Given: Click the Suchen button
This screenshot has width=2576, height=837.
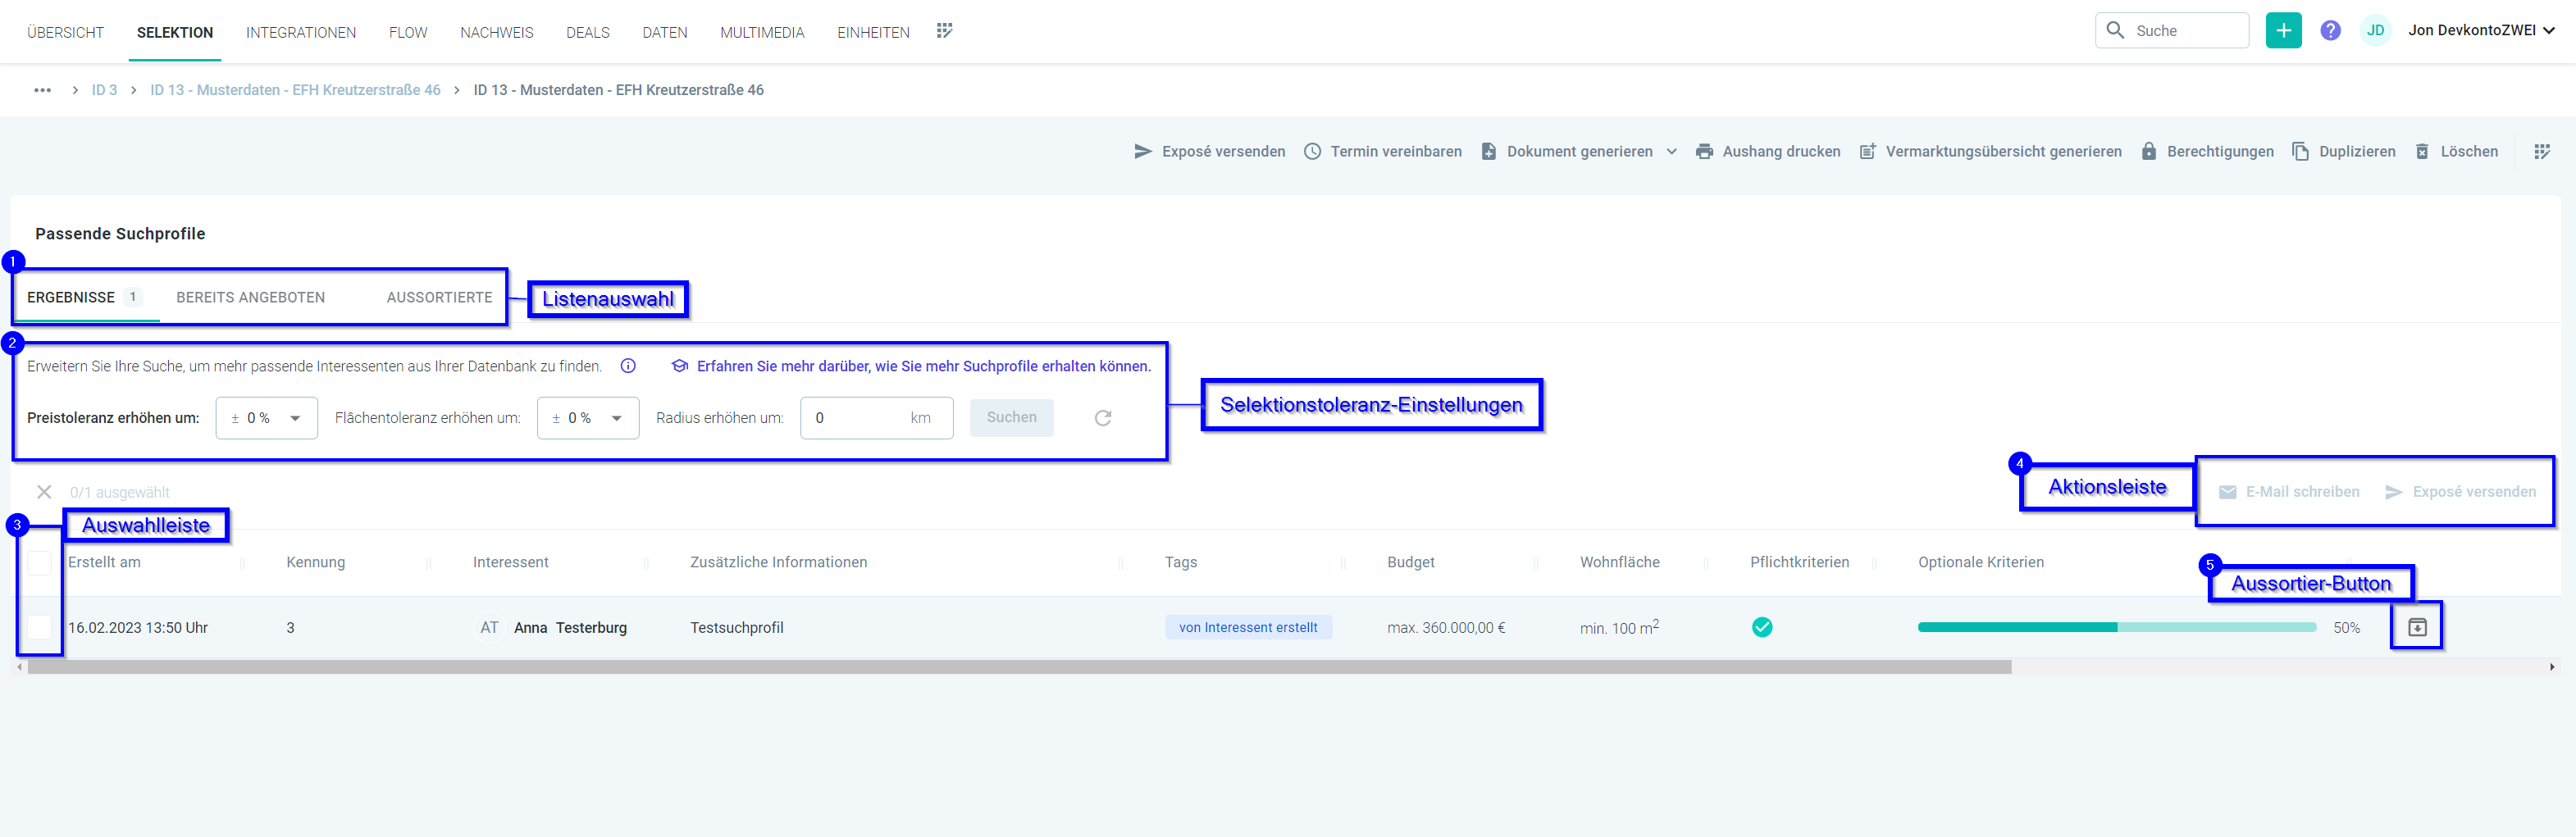Looking at the screenshot, I should pos(1011,418).
